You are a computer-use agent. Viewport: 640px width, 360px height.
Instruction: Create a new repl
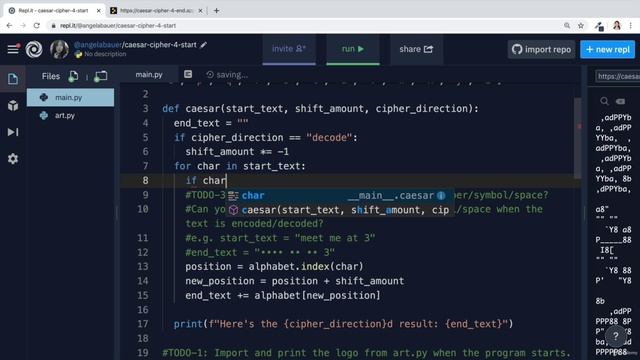[x=607, y=49]
